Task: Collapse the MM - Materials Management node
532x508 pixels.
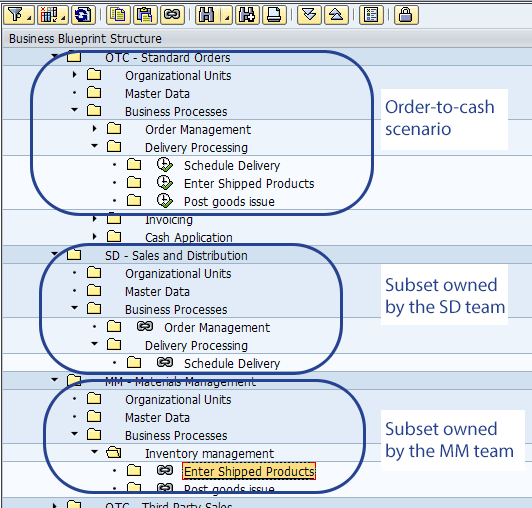Action: pyautogui.click(x=54, y=380)
